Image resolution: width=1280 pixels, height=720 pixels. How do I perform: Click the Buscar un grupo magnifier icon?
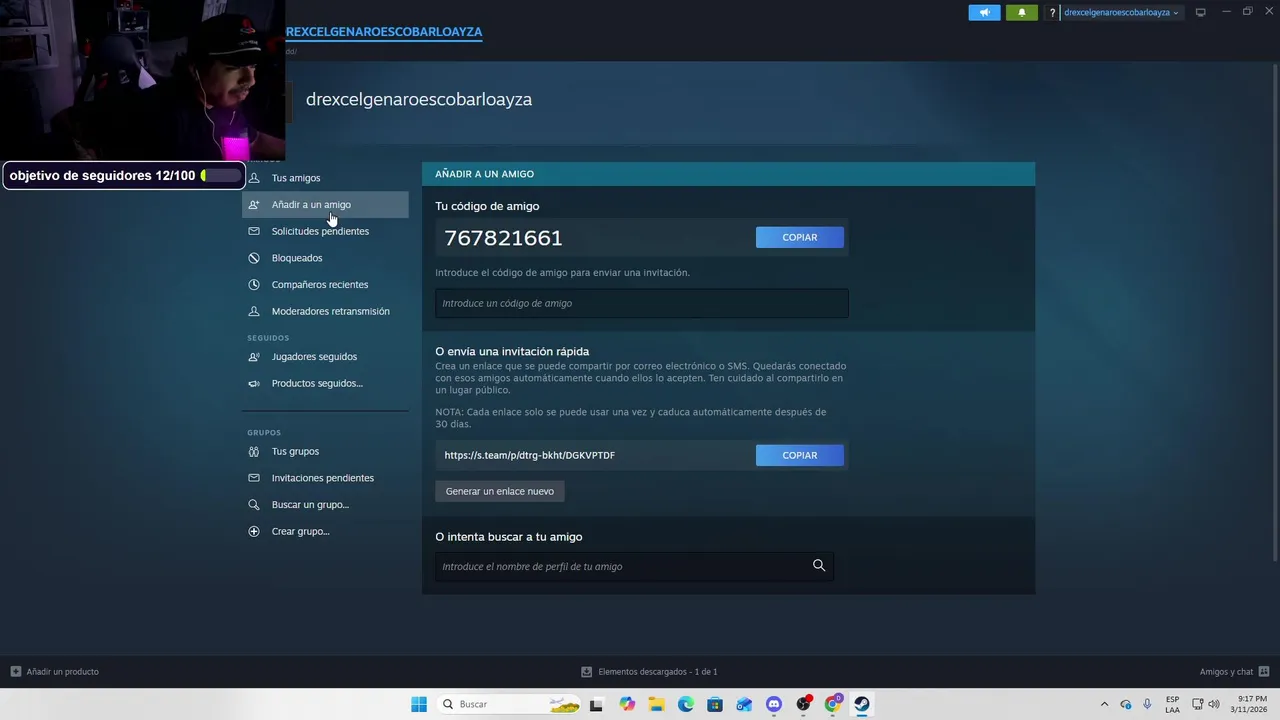(x=254, y=505)
